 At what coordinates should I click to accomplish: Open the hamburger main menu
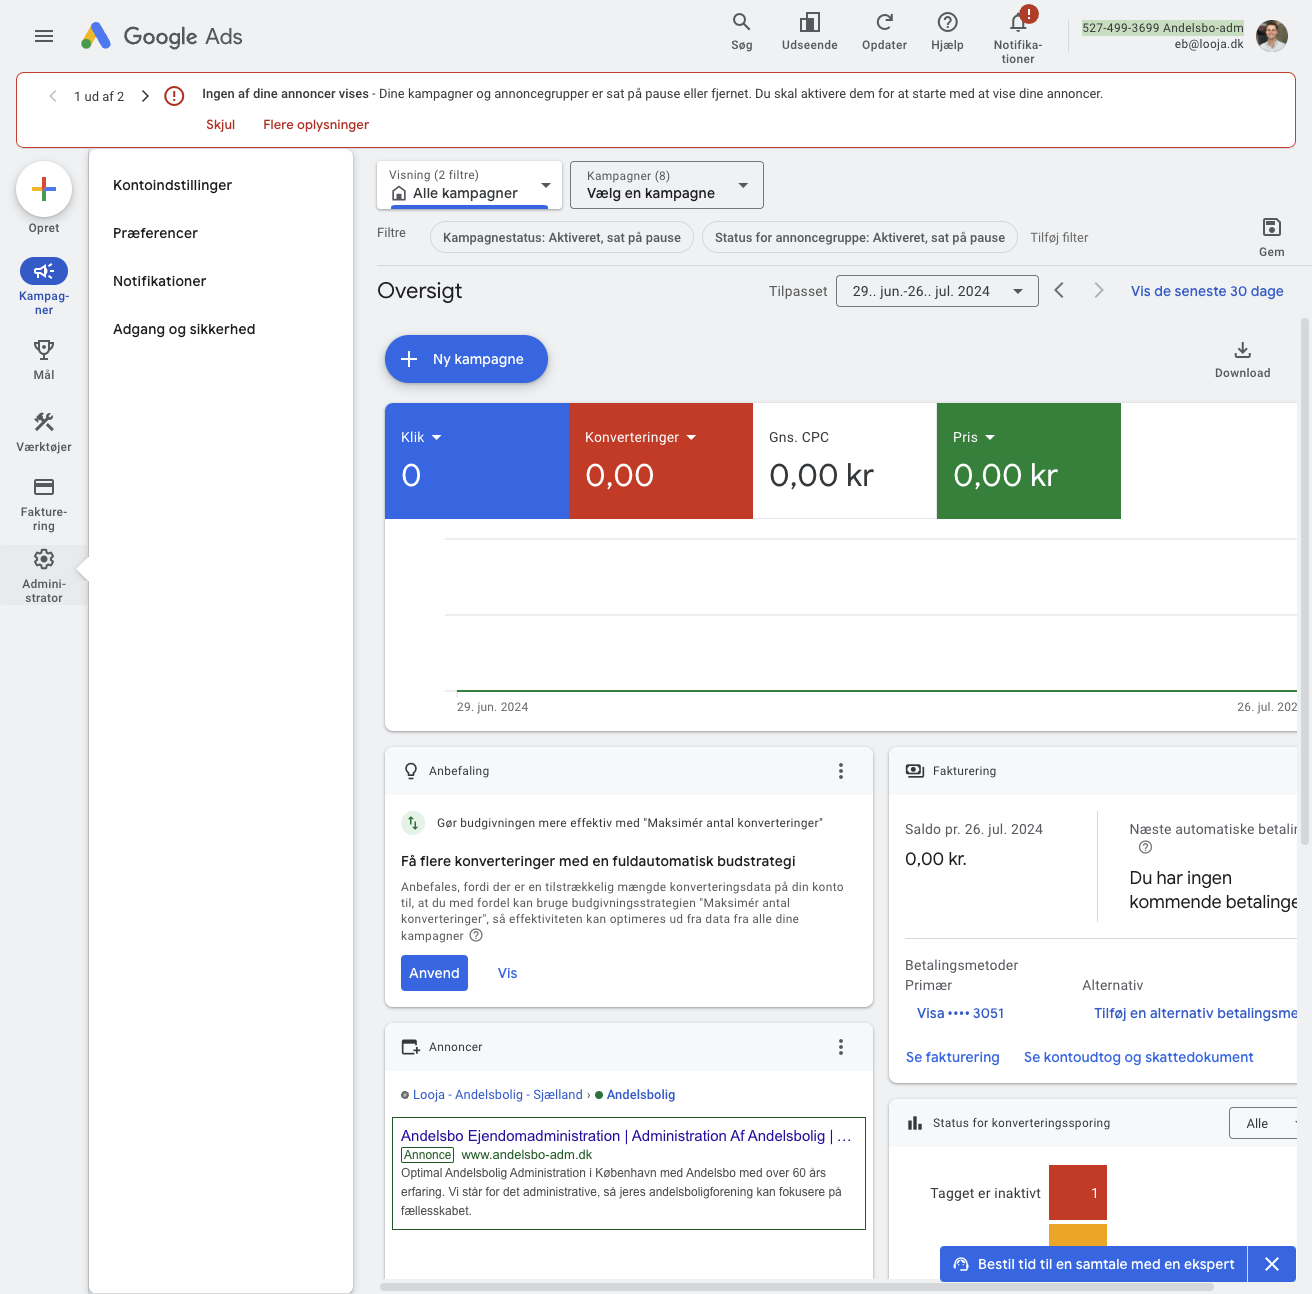[x=44, y=36]
